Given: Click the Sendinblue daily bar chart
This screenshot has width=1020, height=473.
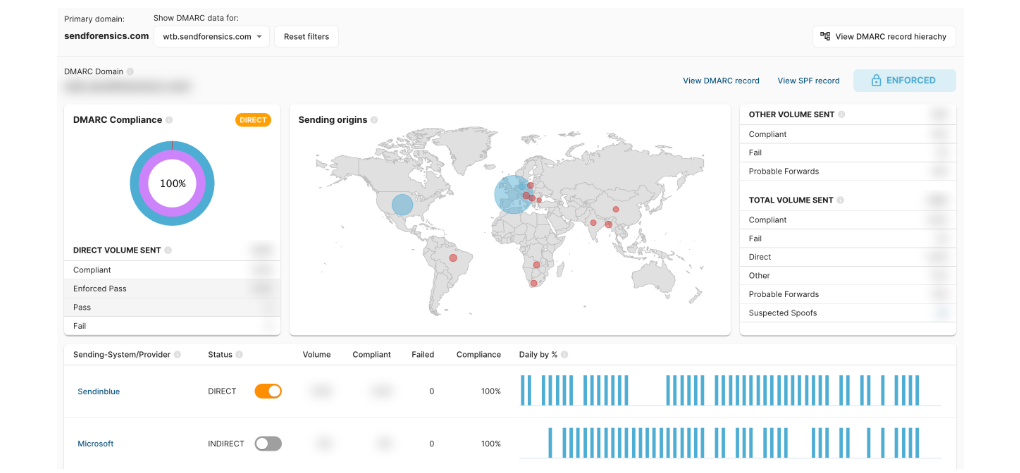Looking at the screenshot, I should coord(730,390).
